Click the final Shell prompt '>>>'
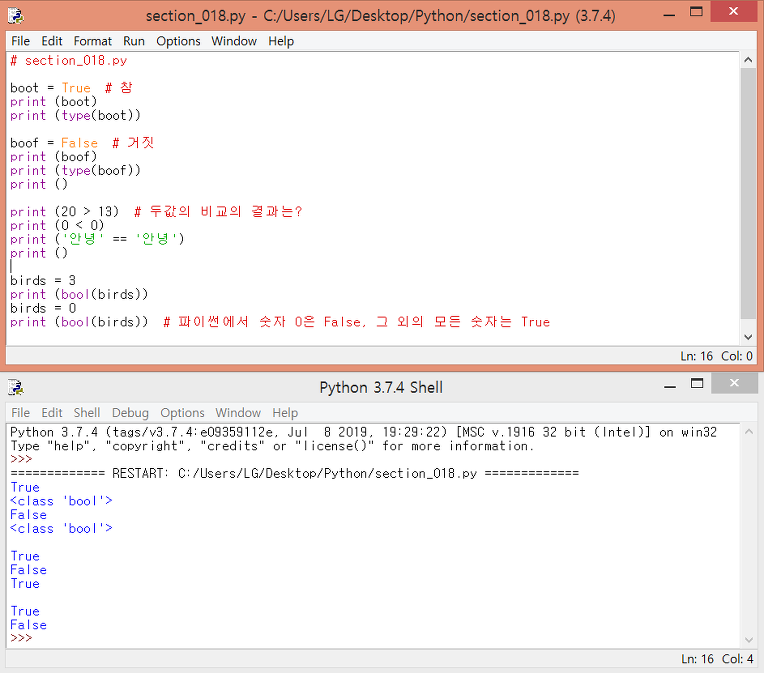Viewport: 764px width, 673px height. click(x=21, y=638)
